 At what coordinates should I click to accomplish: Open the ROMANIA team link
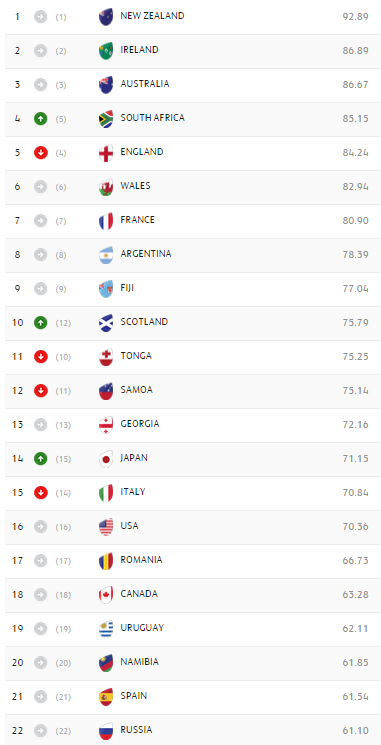pyautogui.click(x=141, y=560)
